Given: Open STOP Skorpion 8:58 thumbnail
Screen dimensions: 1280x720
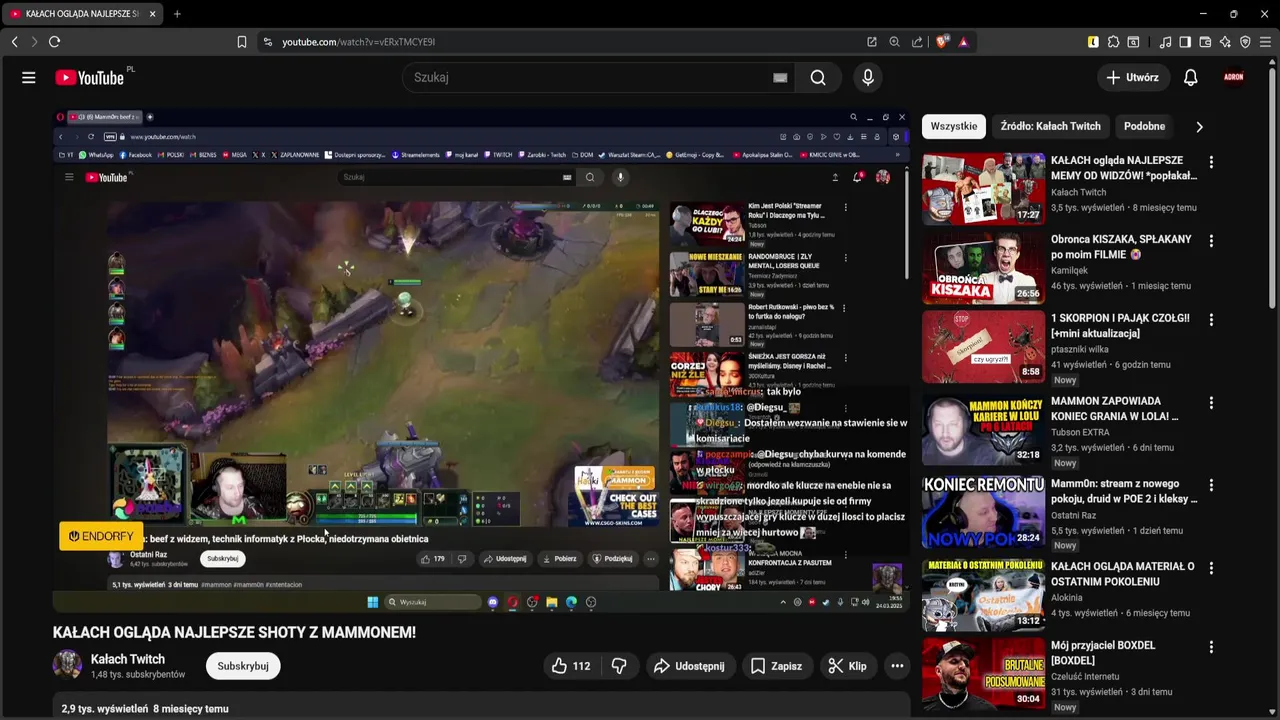Looking at the screenshot, I should [x=983, y=347].
